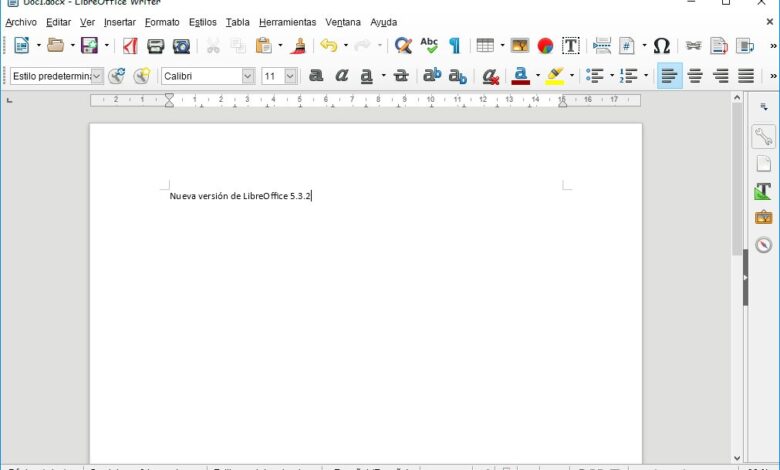Undo the last action

pyautogui.click(x=328, y=46)
